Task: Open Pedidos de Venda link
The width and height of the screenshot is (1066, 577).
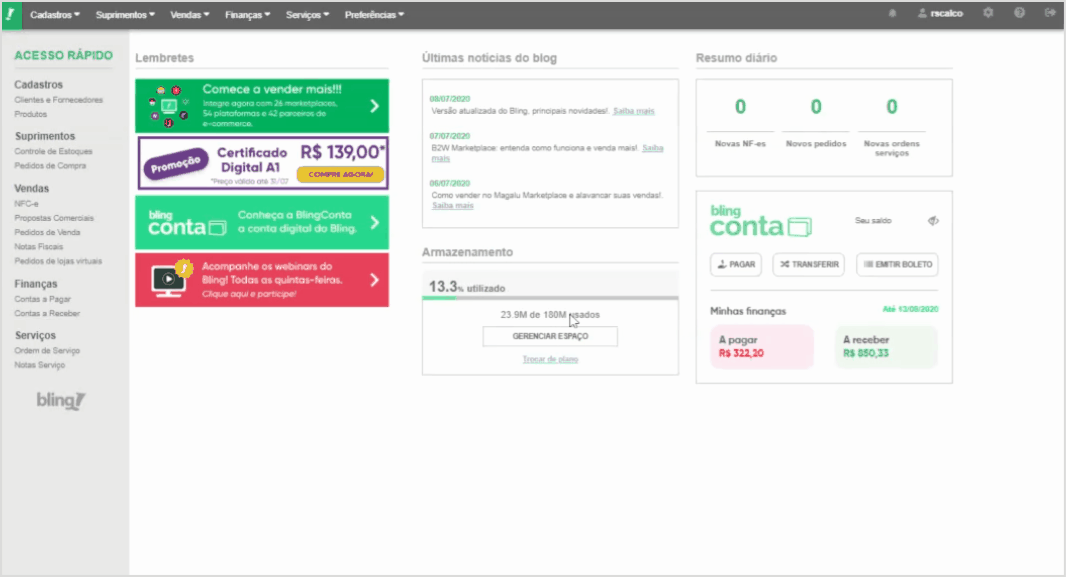Action: (x=47, y=232)
